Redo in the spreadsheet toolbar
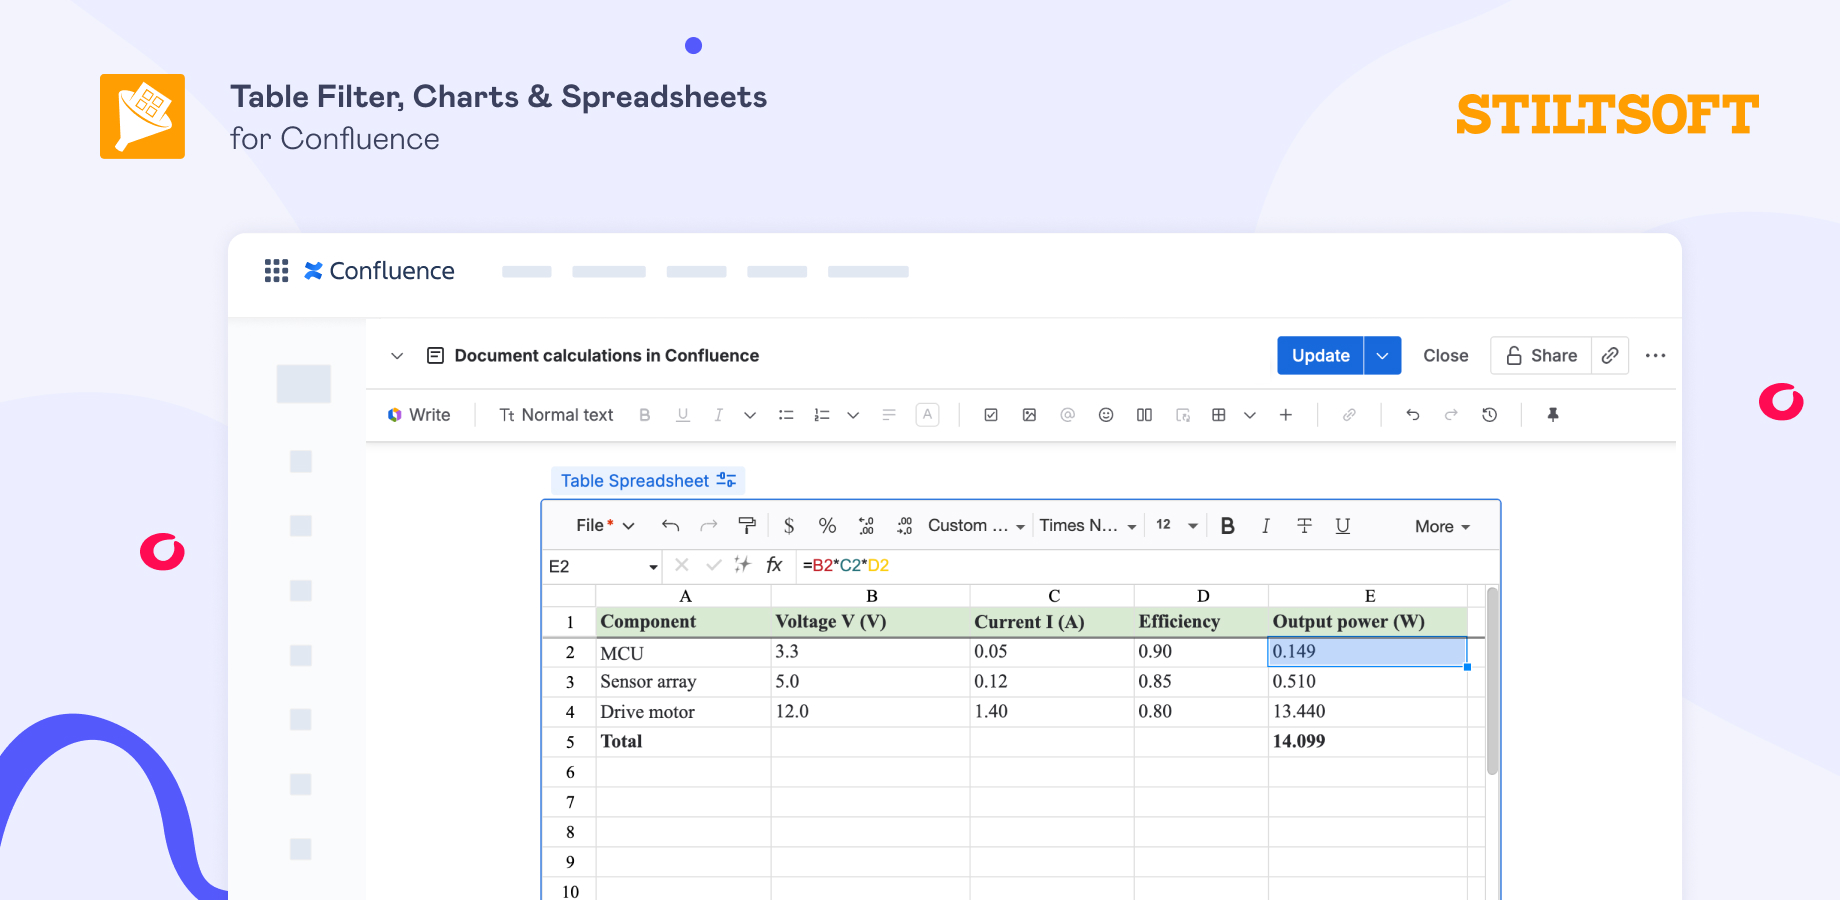This screenshot has height=900, width=1840. [x=709, y=526]
